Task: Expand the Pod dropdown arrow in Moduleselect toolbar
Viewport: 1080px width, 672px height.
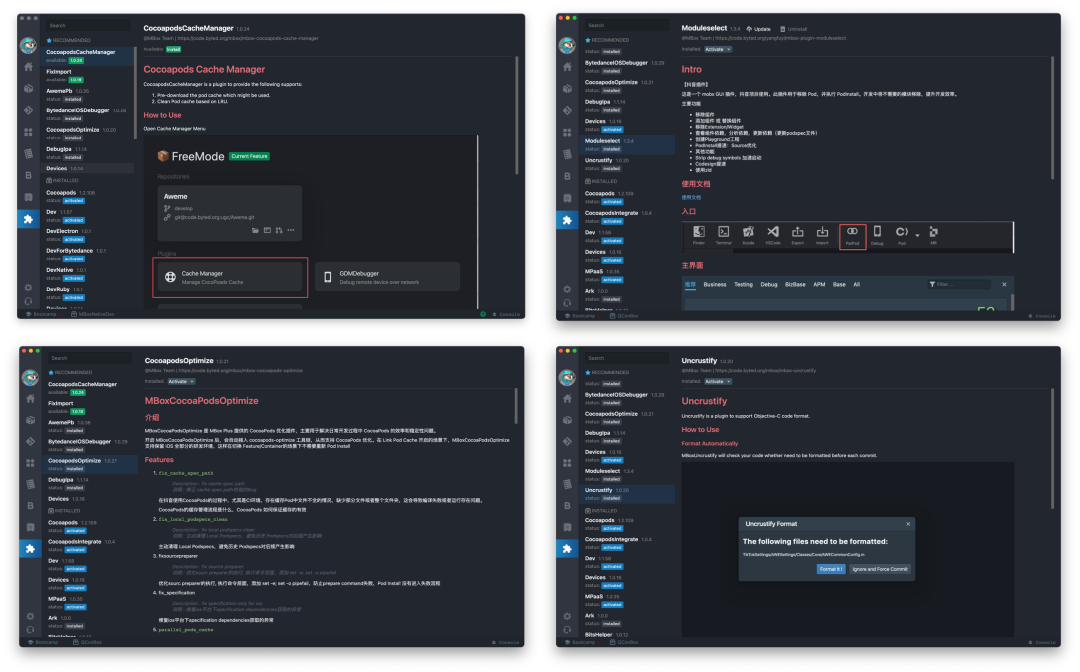Action: [917, 235]
